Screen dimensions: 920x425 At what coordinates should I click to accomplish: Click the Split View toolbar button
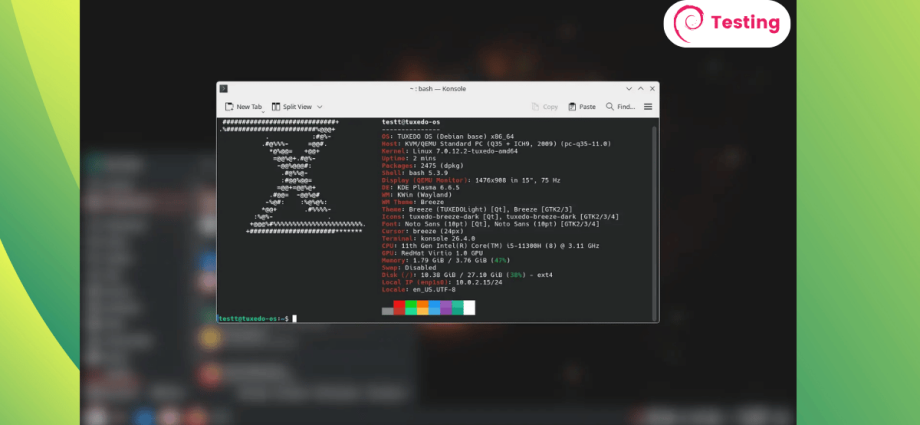(292, 107)
